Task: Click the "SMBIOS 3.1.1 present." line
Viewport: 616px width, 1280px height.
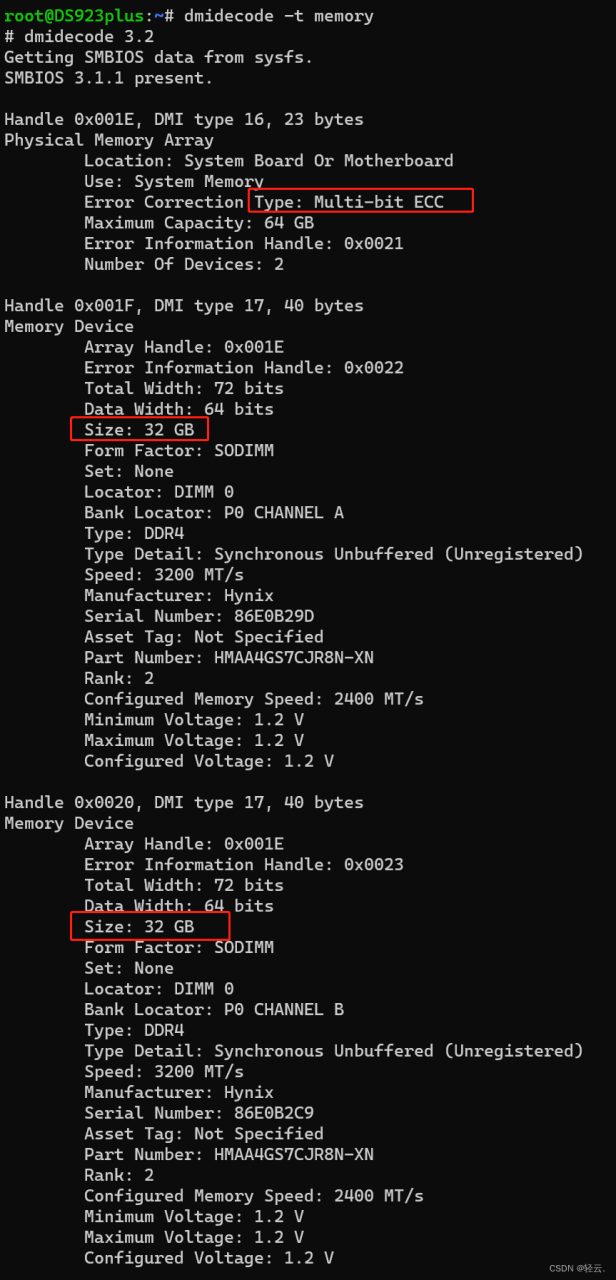Action: point(108,77)
